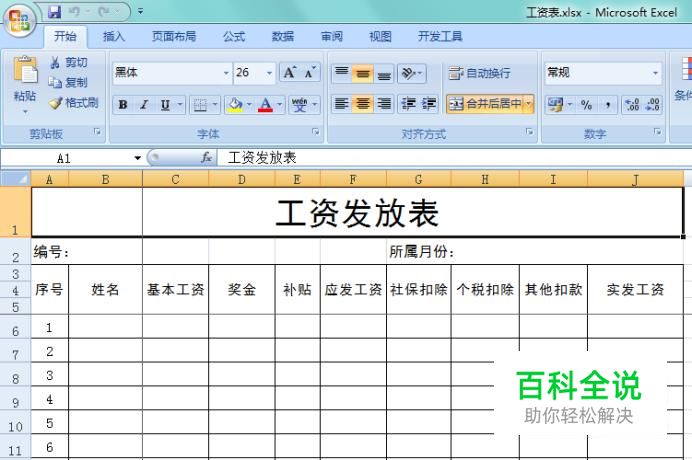Select Middle Align icon
The width and height of the screenshot is (692, 460).
tap(362, 73)
